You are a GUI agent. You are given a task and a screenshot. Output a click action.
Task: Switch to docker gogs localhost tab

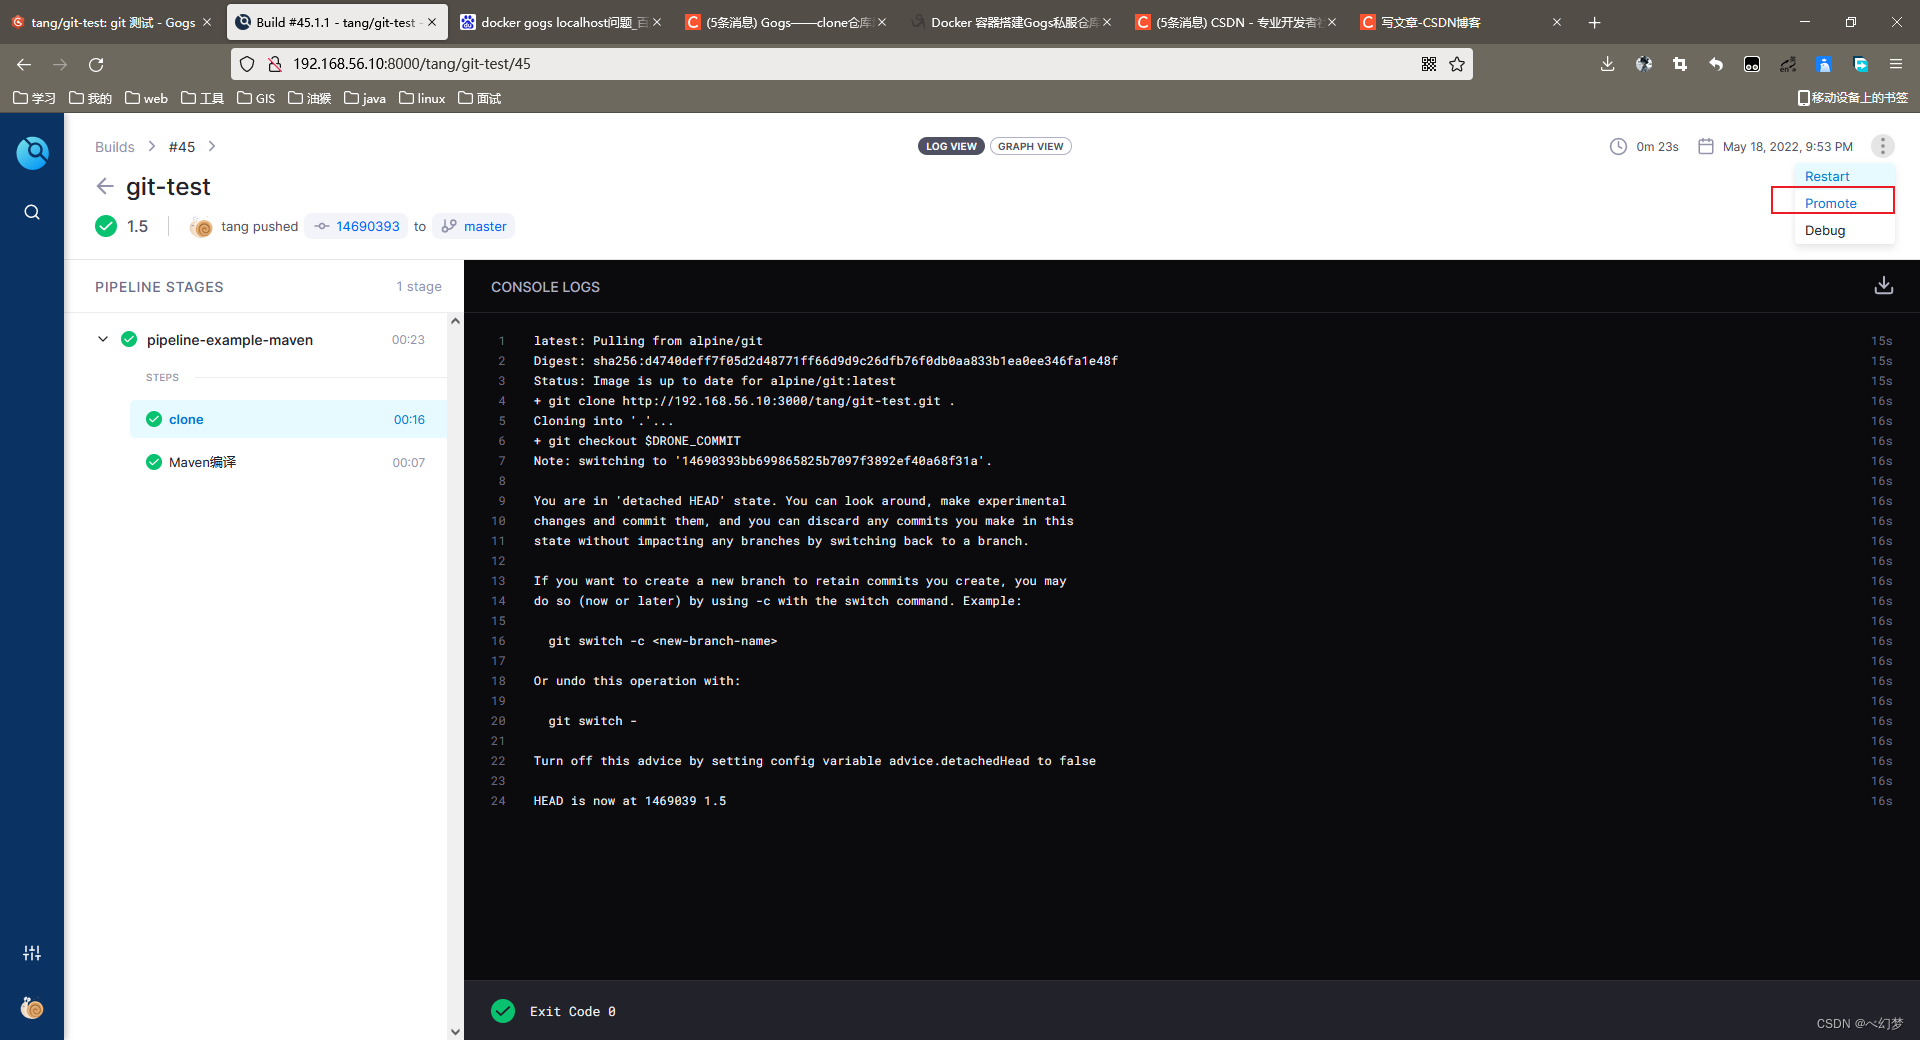[x=561, y=22]
